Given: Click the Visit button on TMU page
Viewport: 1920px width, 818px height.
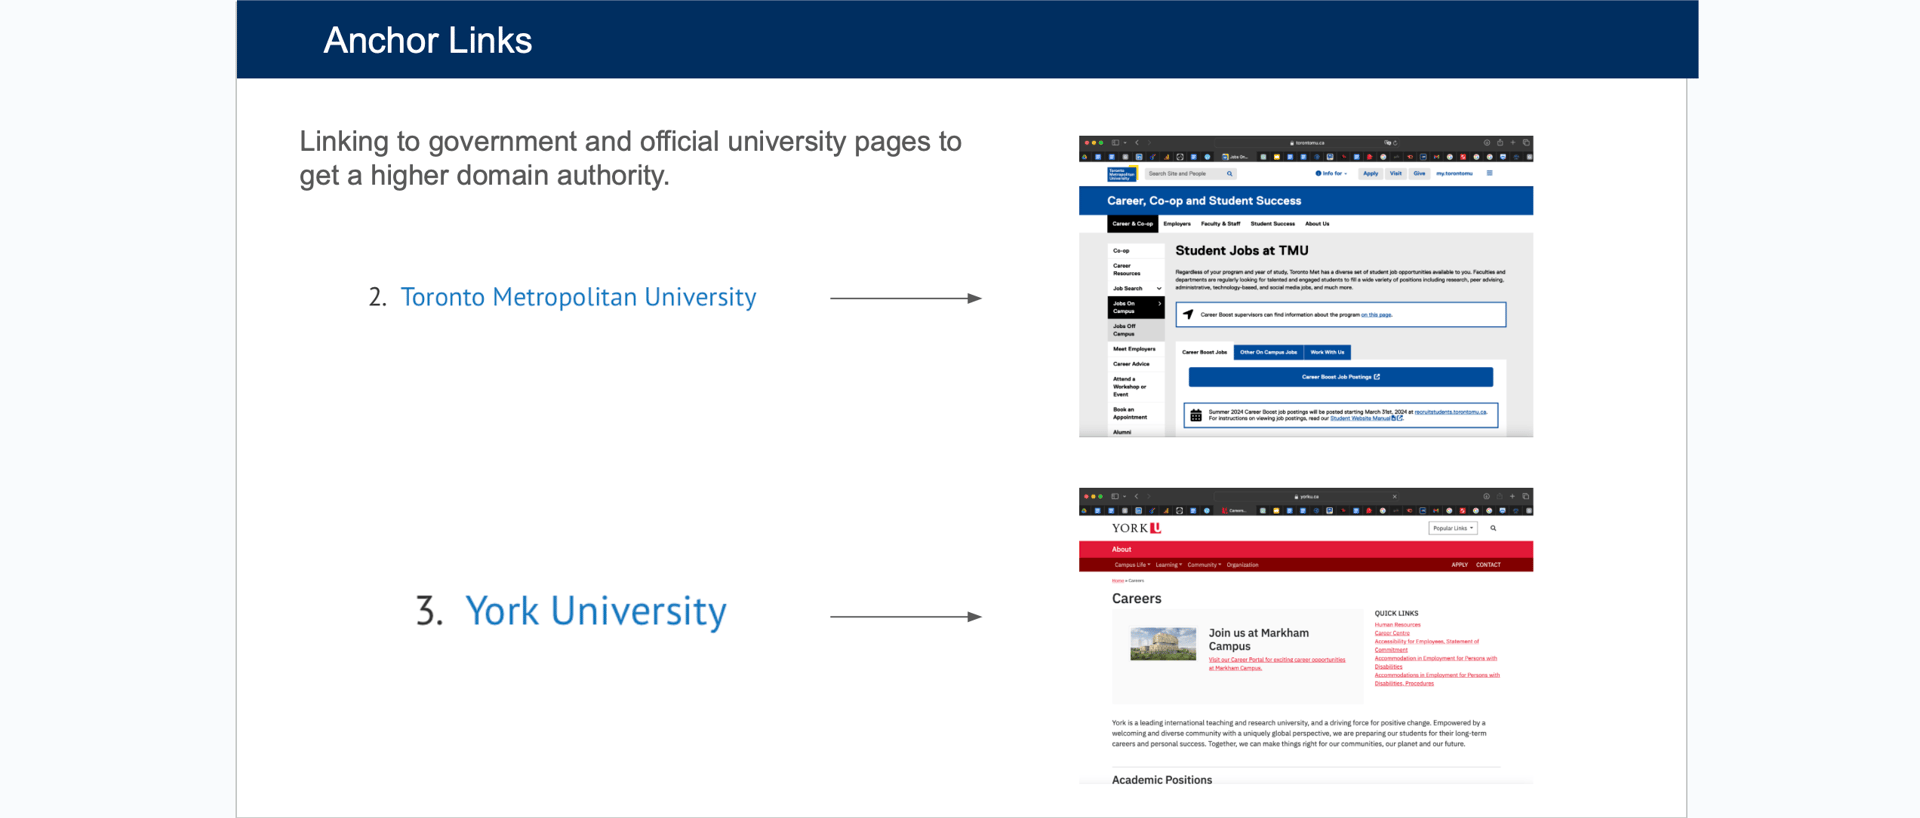Looking at the screenshot, I should click(x=1395, y=174).
